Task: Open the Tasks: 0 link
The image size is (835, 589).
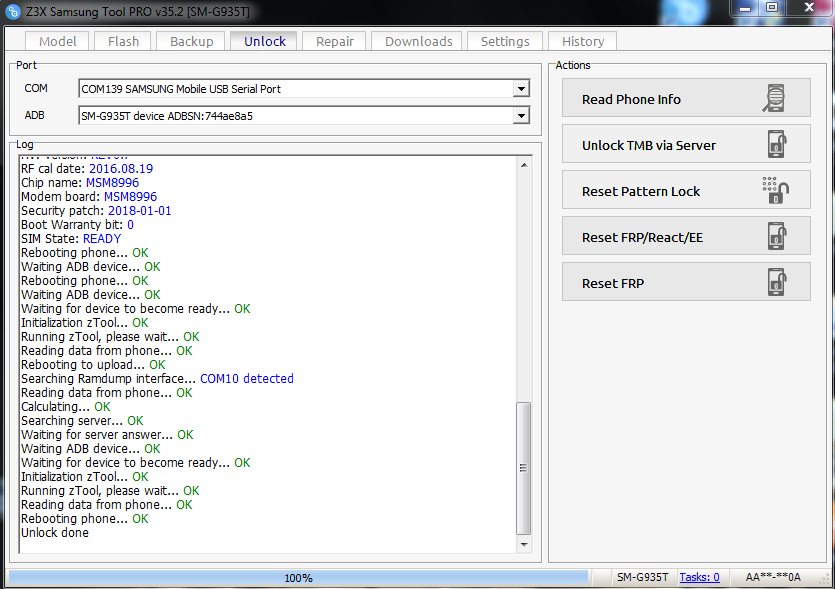Action: [x=699, y=577]
